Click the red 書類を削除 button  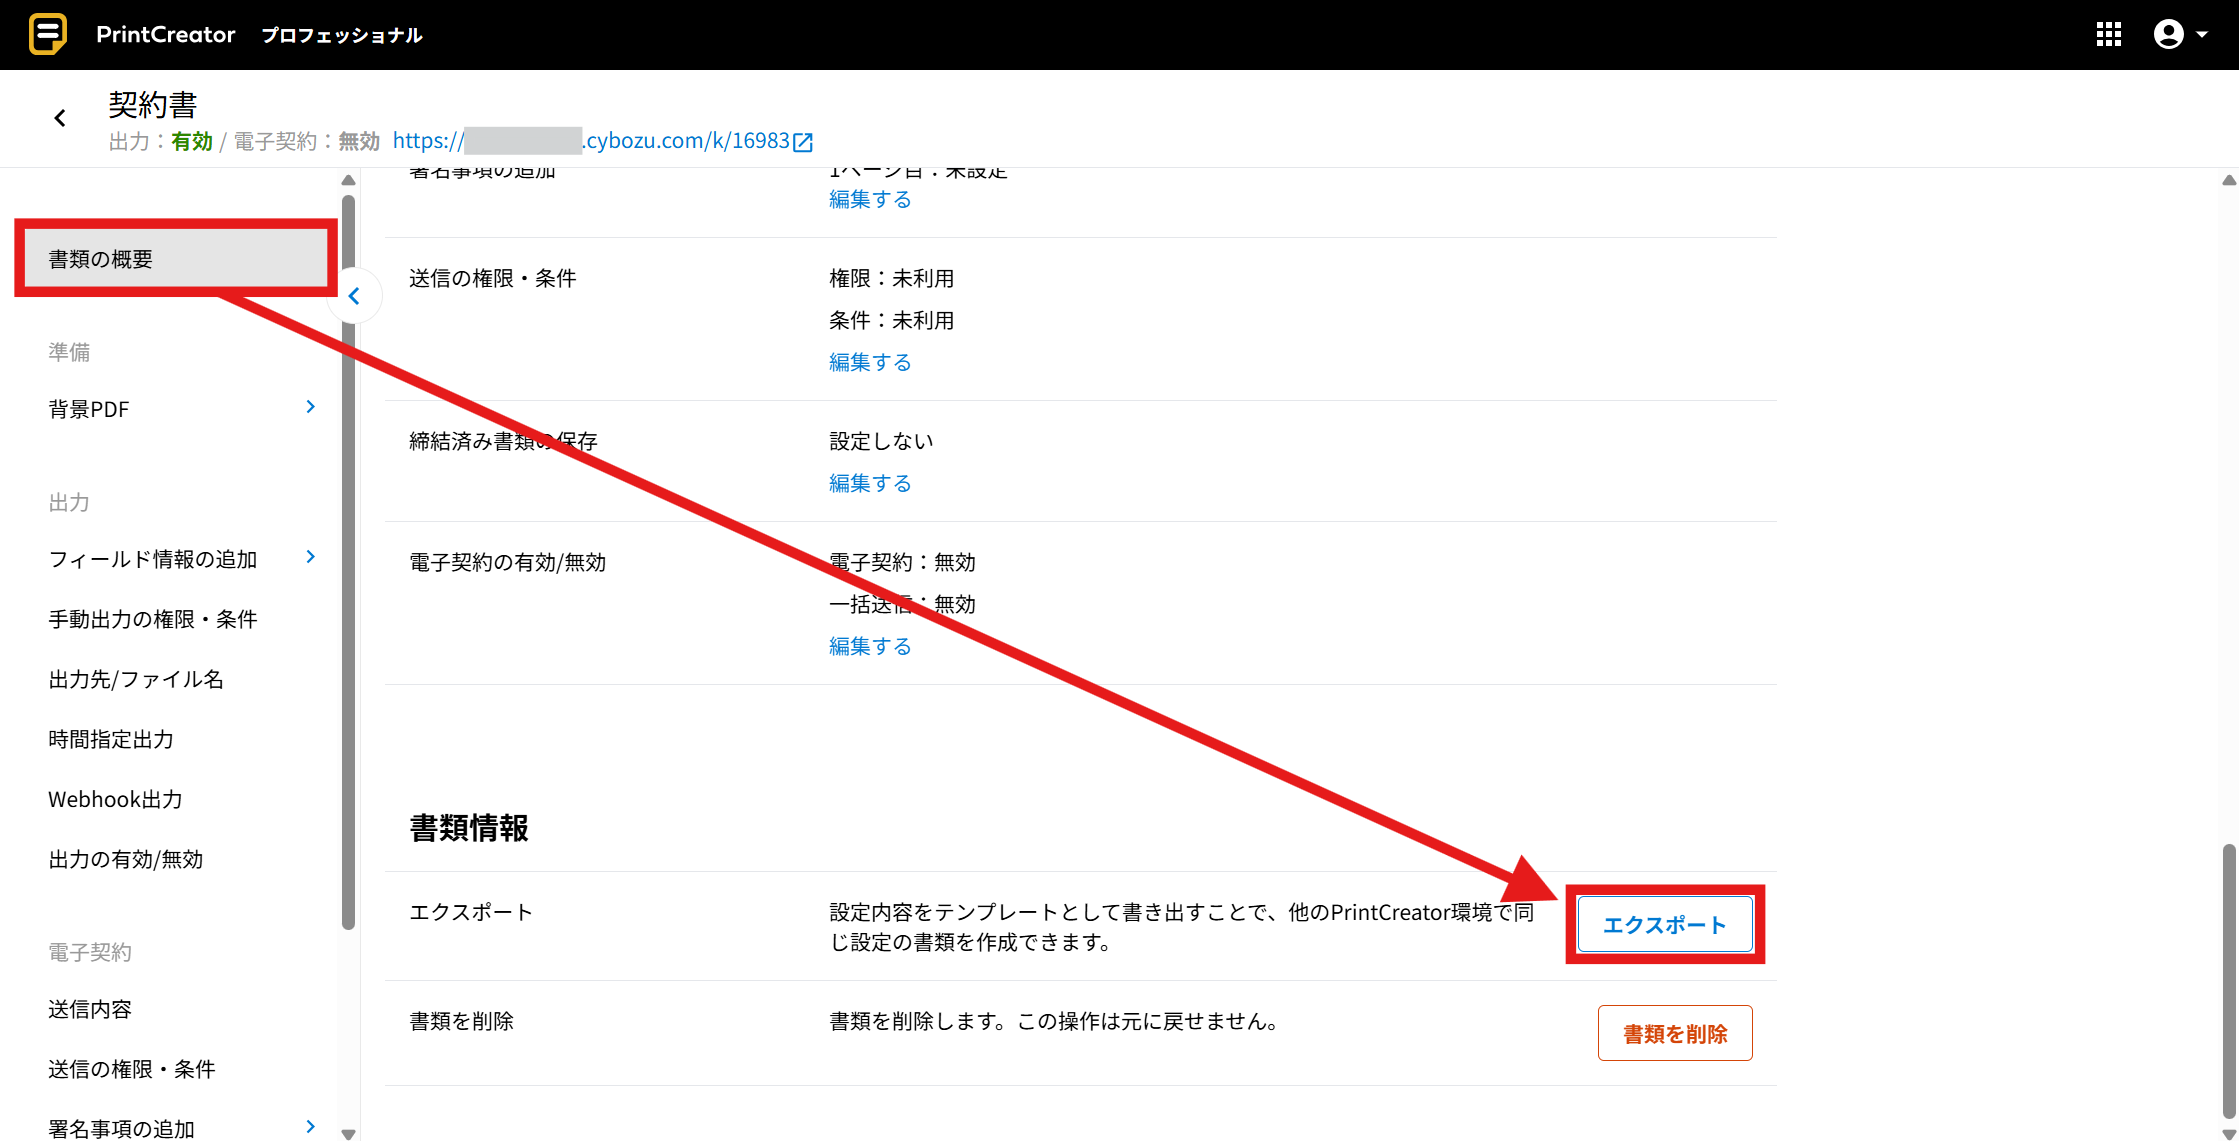tap(1675, 1033)
